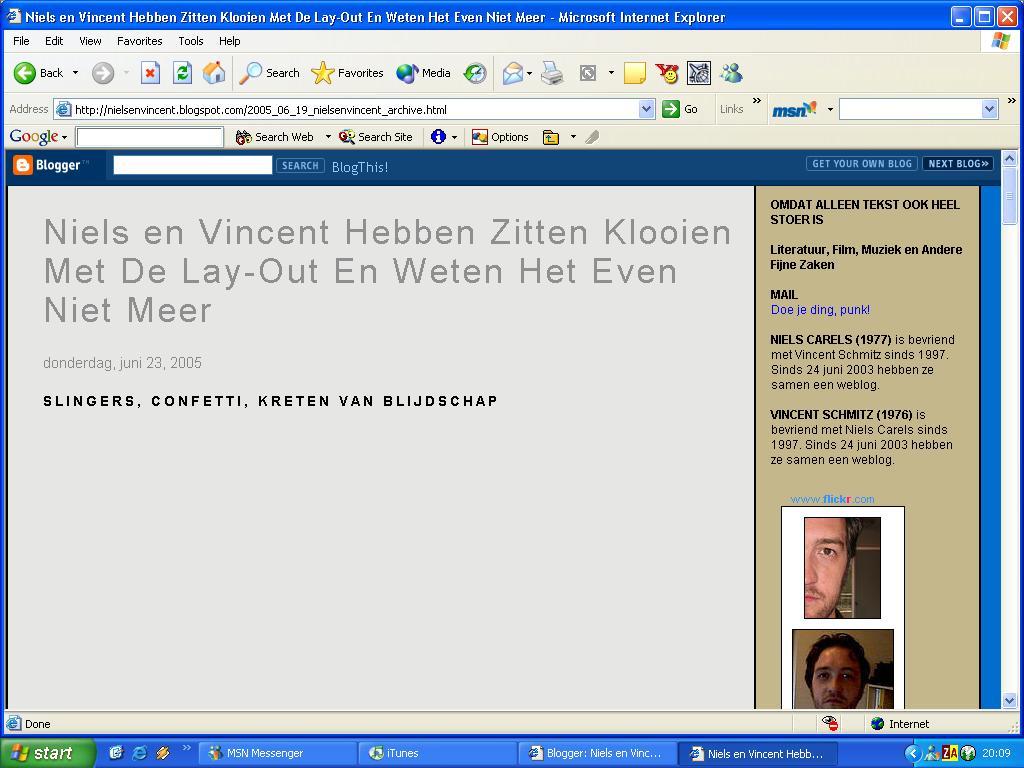Click the grey Forward arrow button
Viewport: 1024px width, 768px height.
tap(103, 73)
